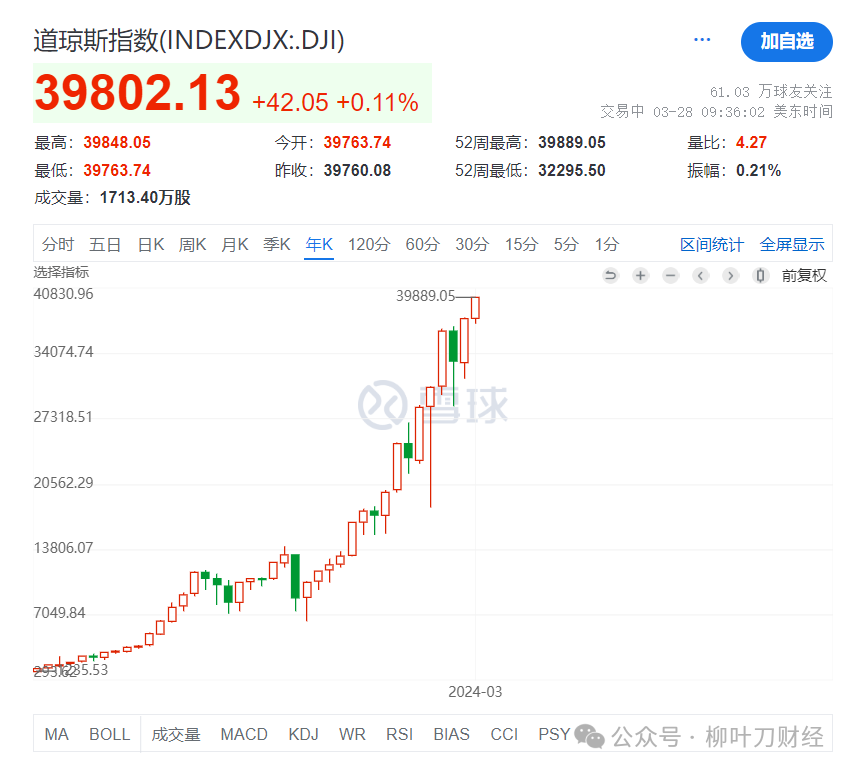Image resolution: width=851 pixels, height=771 pixels.
Task: Switch to 周K weekly candlestick tab
Action: (193, 245)
